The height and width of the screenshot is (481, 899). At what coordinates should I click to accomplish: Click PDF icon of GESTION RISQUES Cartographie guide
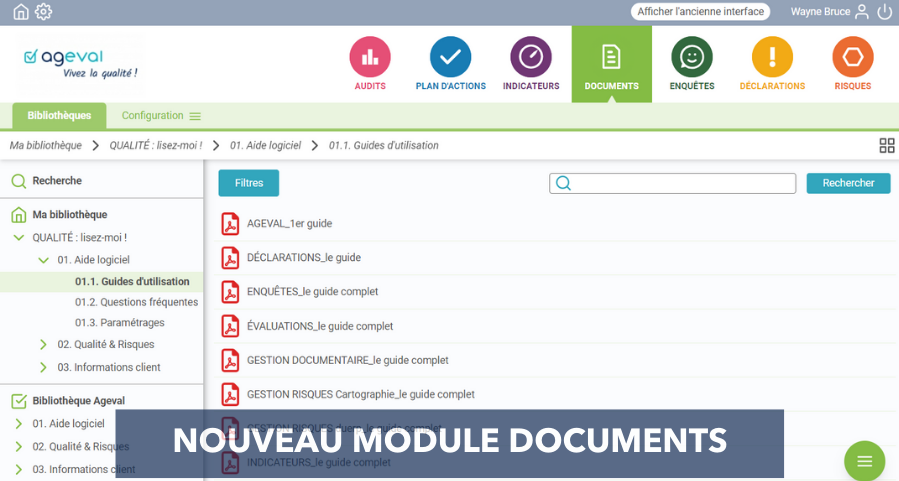tap(230, 394)
